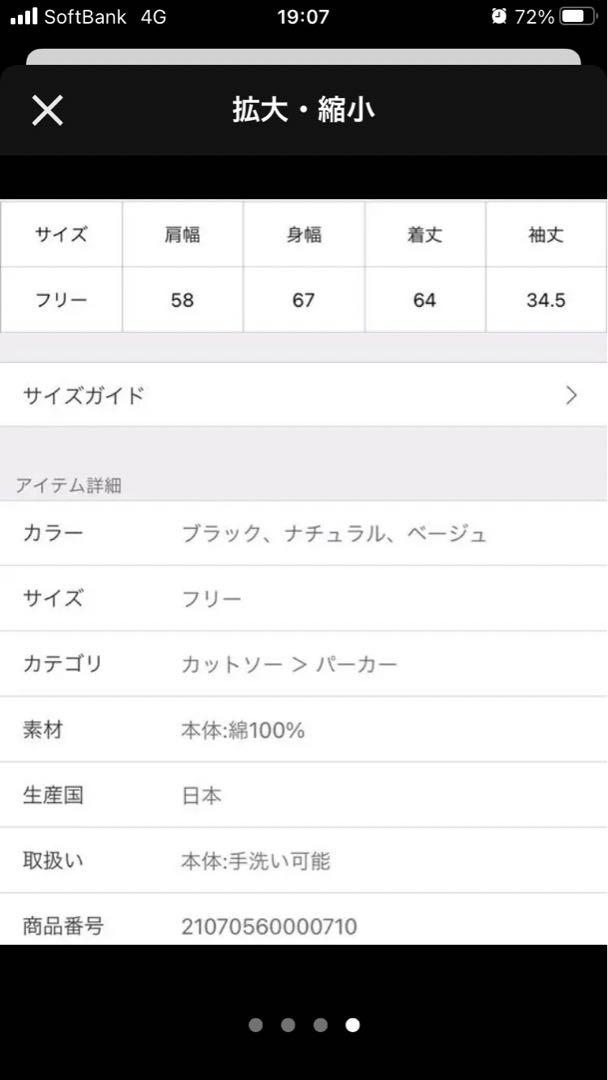Go to the second image page dot
Image resolution: width=608 pixels, height=1080 pixels.
click(x=288, y=1025)
